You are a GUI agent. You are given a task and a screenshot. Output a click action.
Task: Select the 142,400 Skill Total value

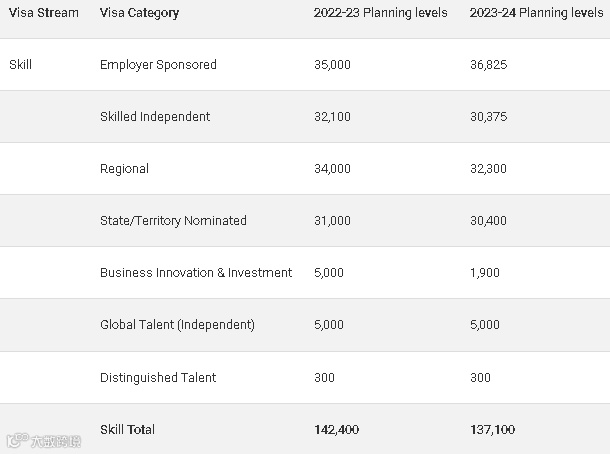(336, 430)
